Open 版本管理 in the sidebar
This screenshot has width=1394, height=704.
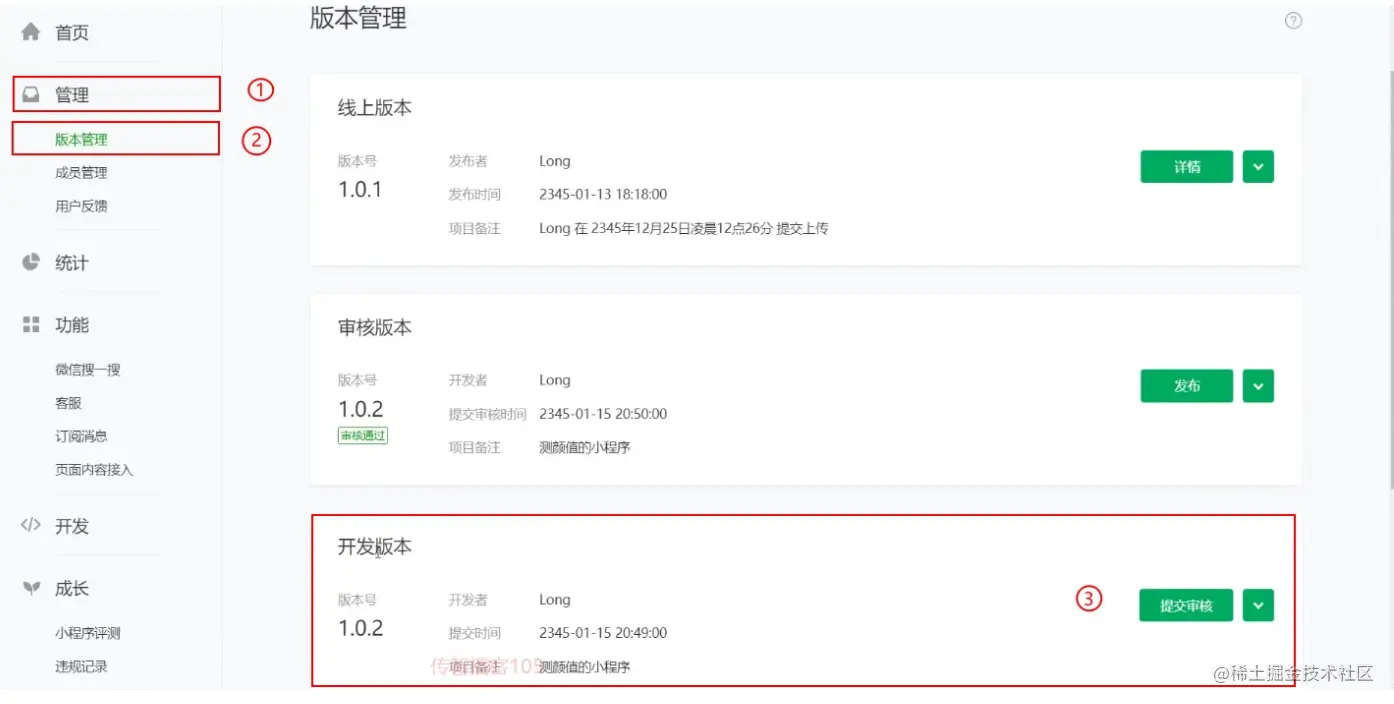(x=81, y=140)
